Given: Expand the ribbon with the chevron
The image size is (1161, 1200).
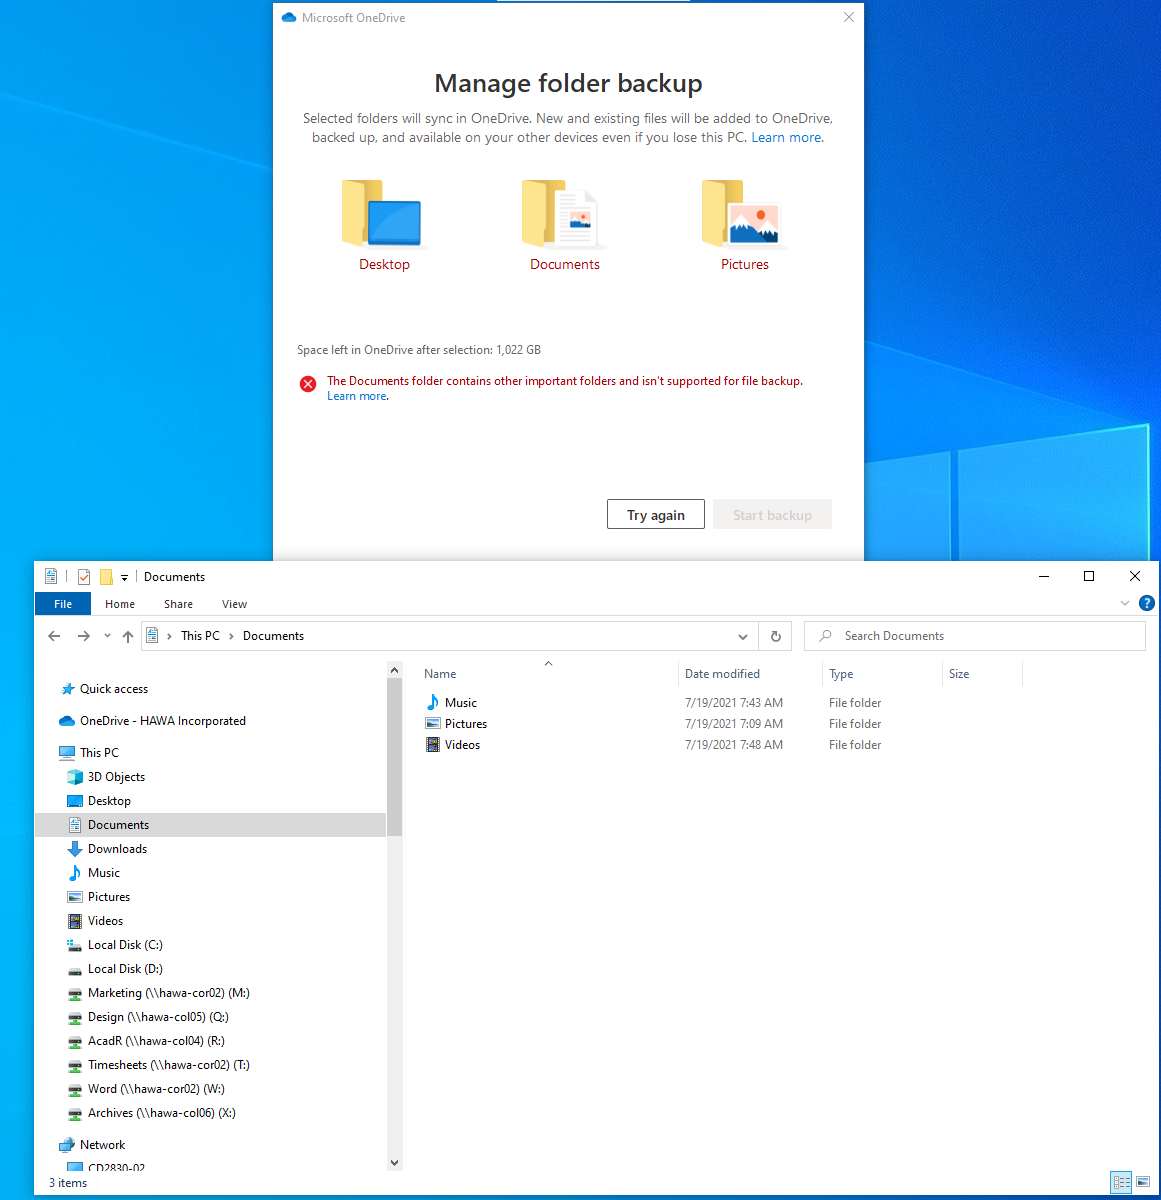Looking at the screenshot, I should point(1125,603).
